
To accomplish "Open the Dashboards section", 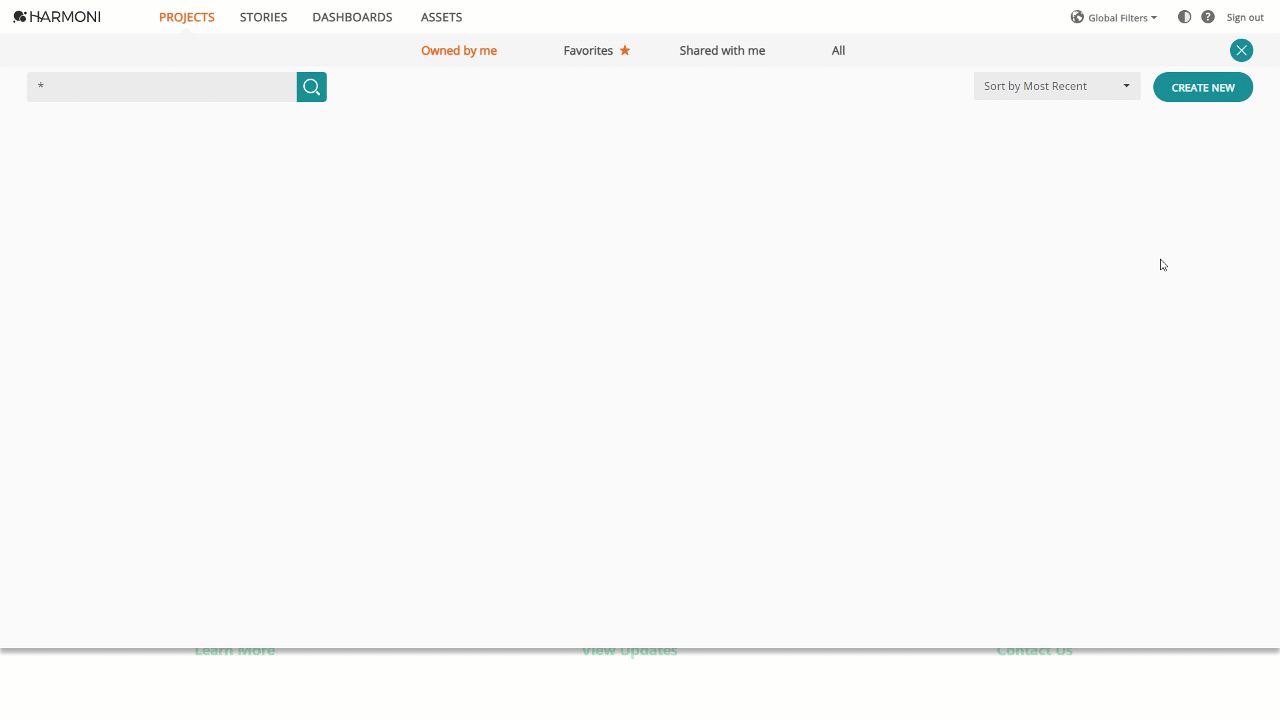I will 352,17.
